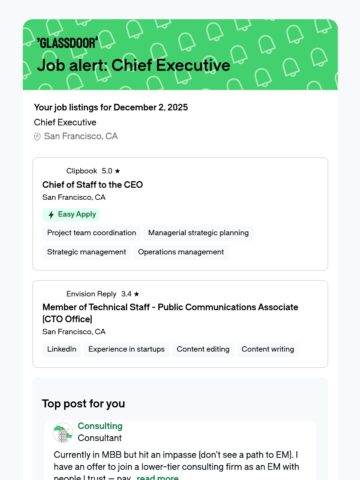Select the Content editing tag
The width and height of the screenshot is (360, 480).
click(203, 349)
